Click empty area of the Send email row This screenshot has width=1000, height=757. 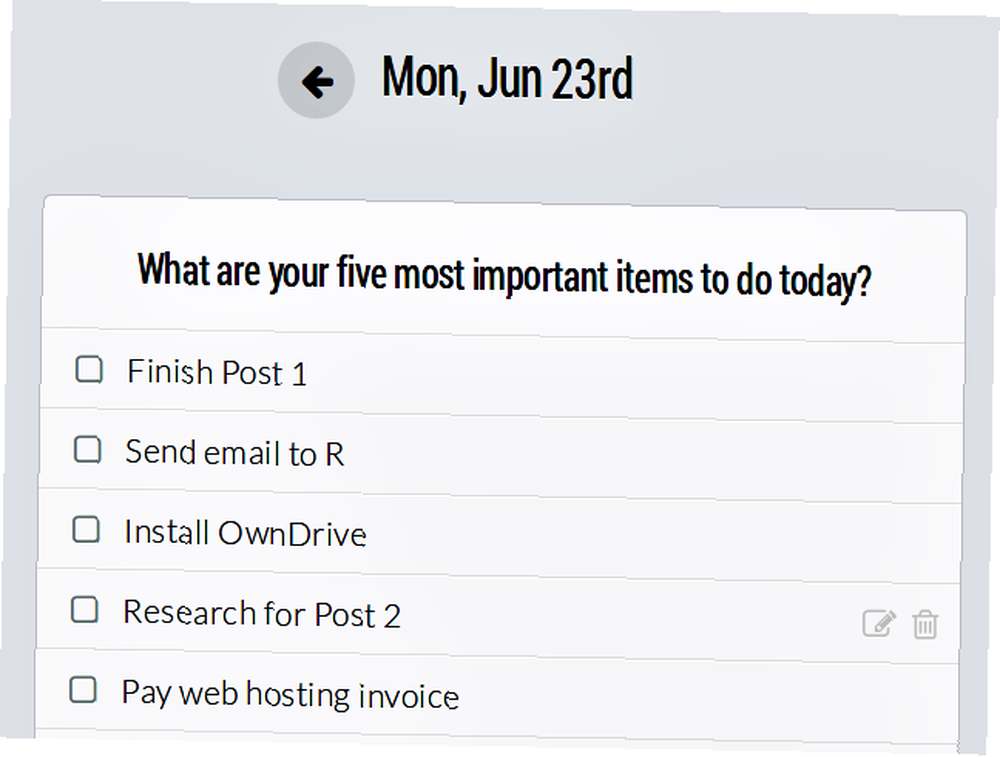pyautogui.click(x=651, y=458)
